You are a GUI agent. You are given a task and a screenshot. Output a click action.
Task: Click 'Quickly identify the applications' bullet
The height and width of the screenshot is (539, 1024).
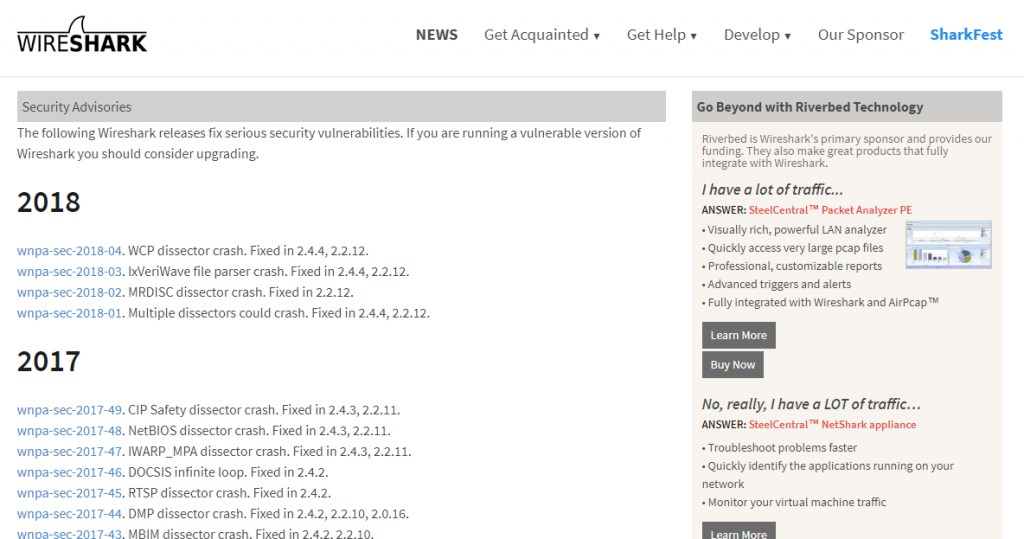pos(828,475)
